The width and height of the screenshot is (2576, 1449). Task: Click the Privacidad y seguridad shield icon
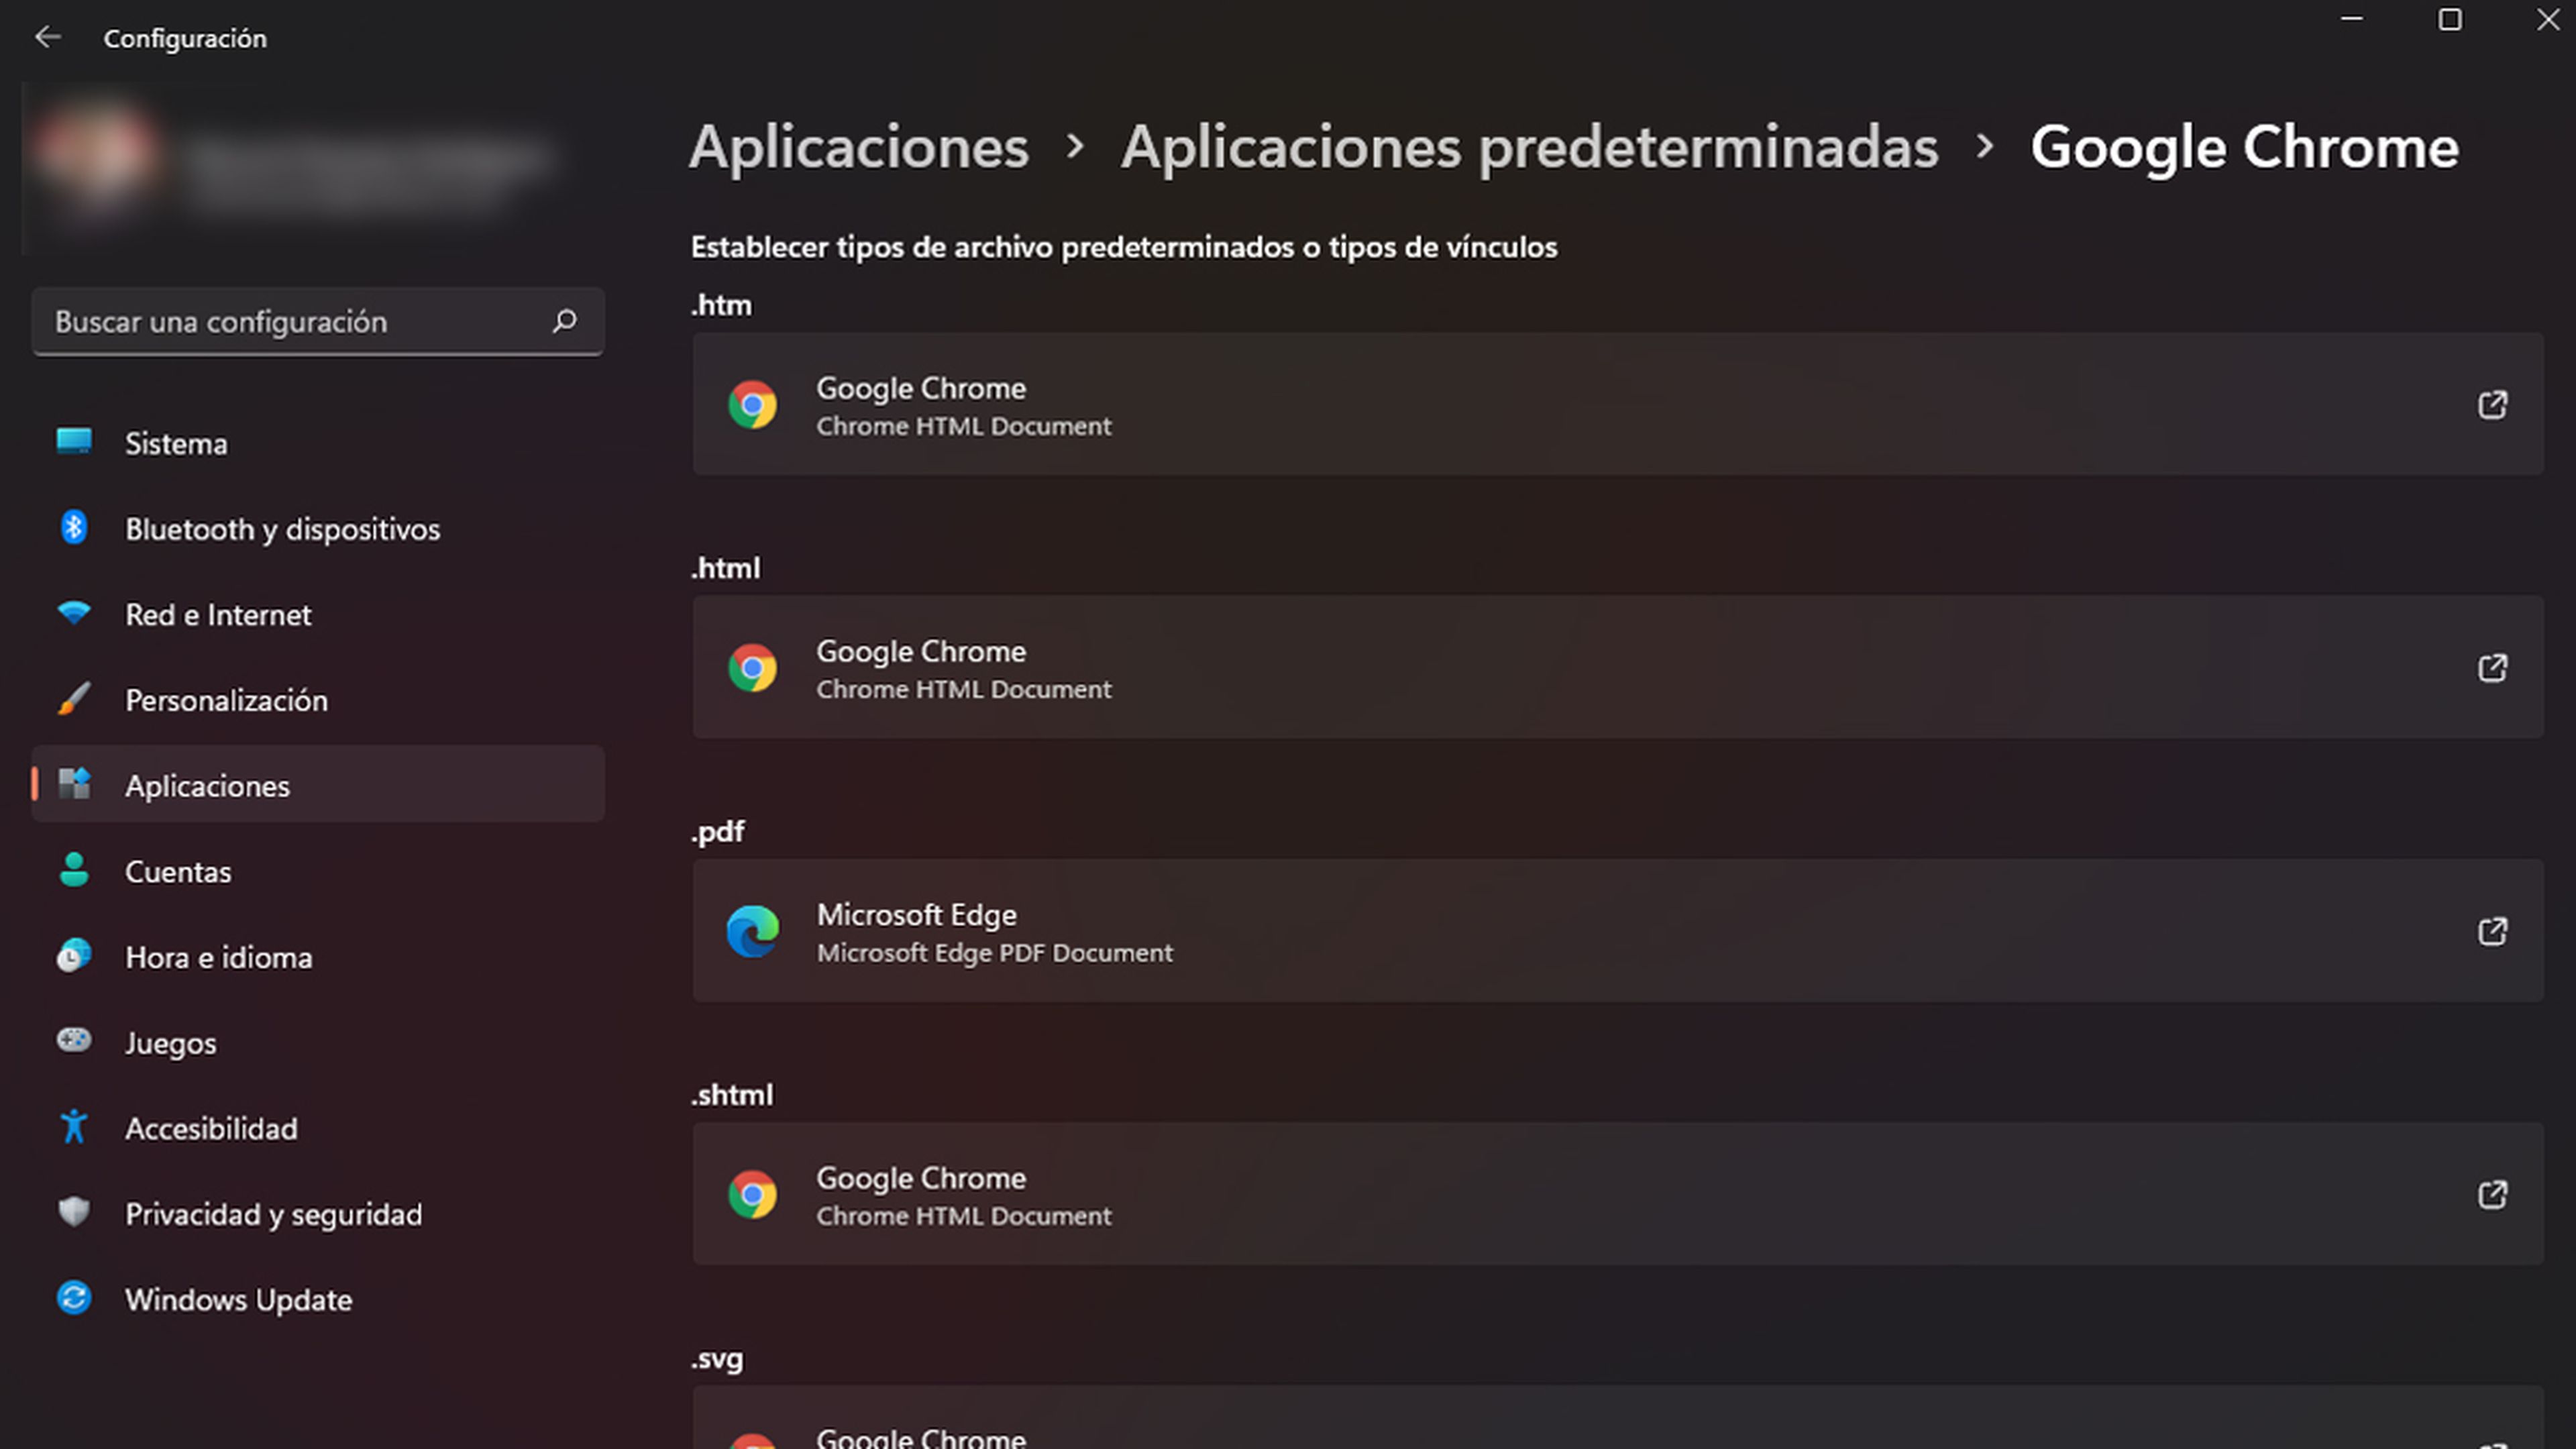[74, 1212]
